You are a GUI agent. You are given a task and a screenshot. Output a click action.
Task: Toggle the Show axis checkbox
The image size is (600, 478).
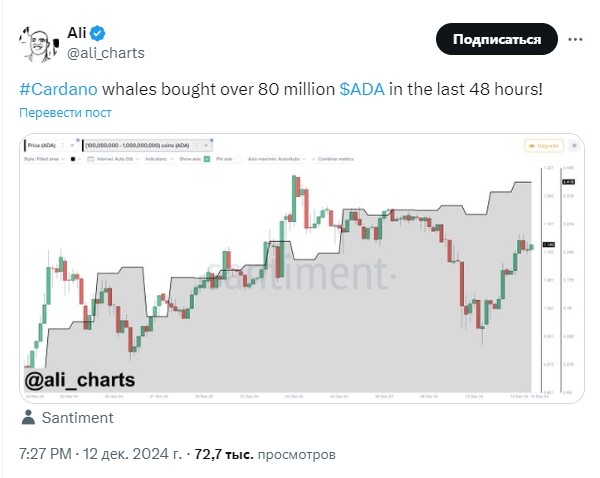[207, 159]
